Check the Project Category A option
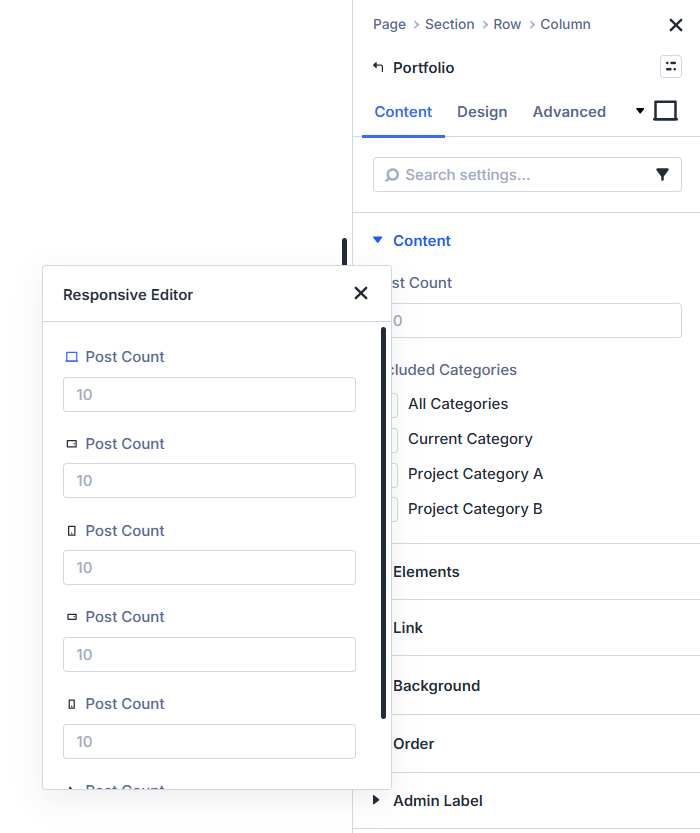 394,474
